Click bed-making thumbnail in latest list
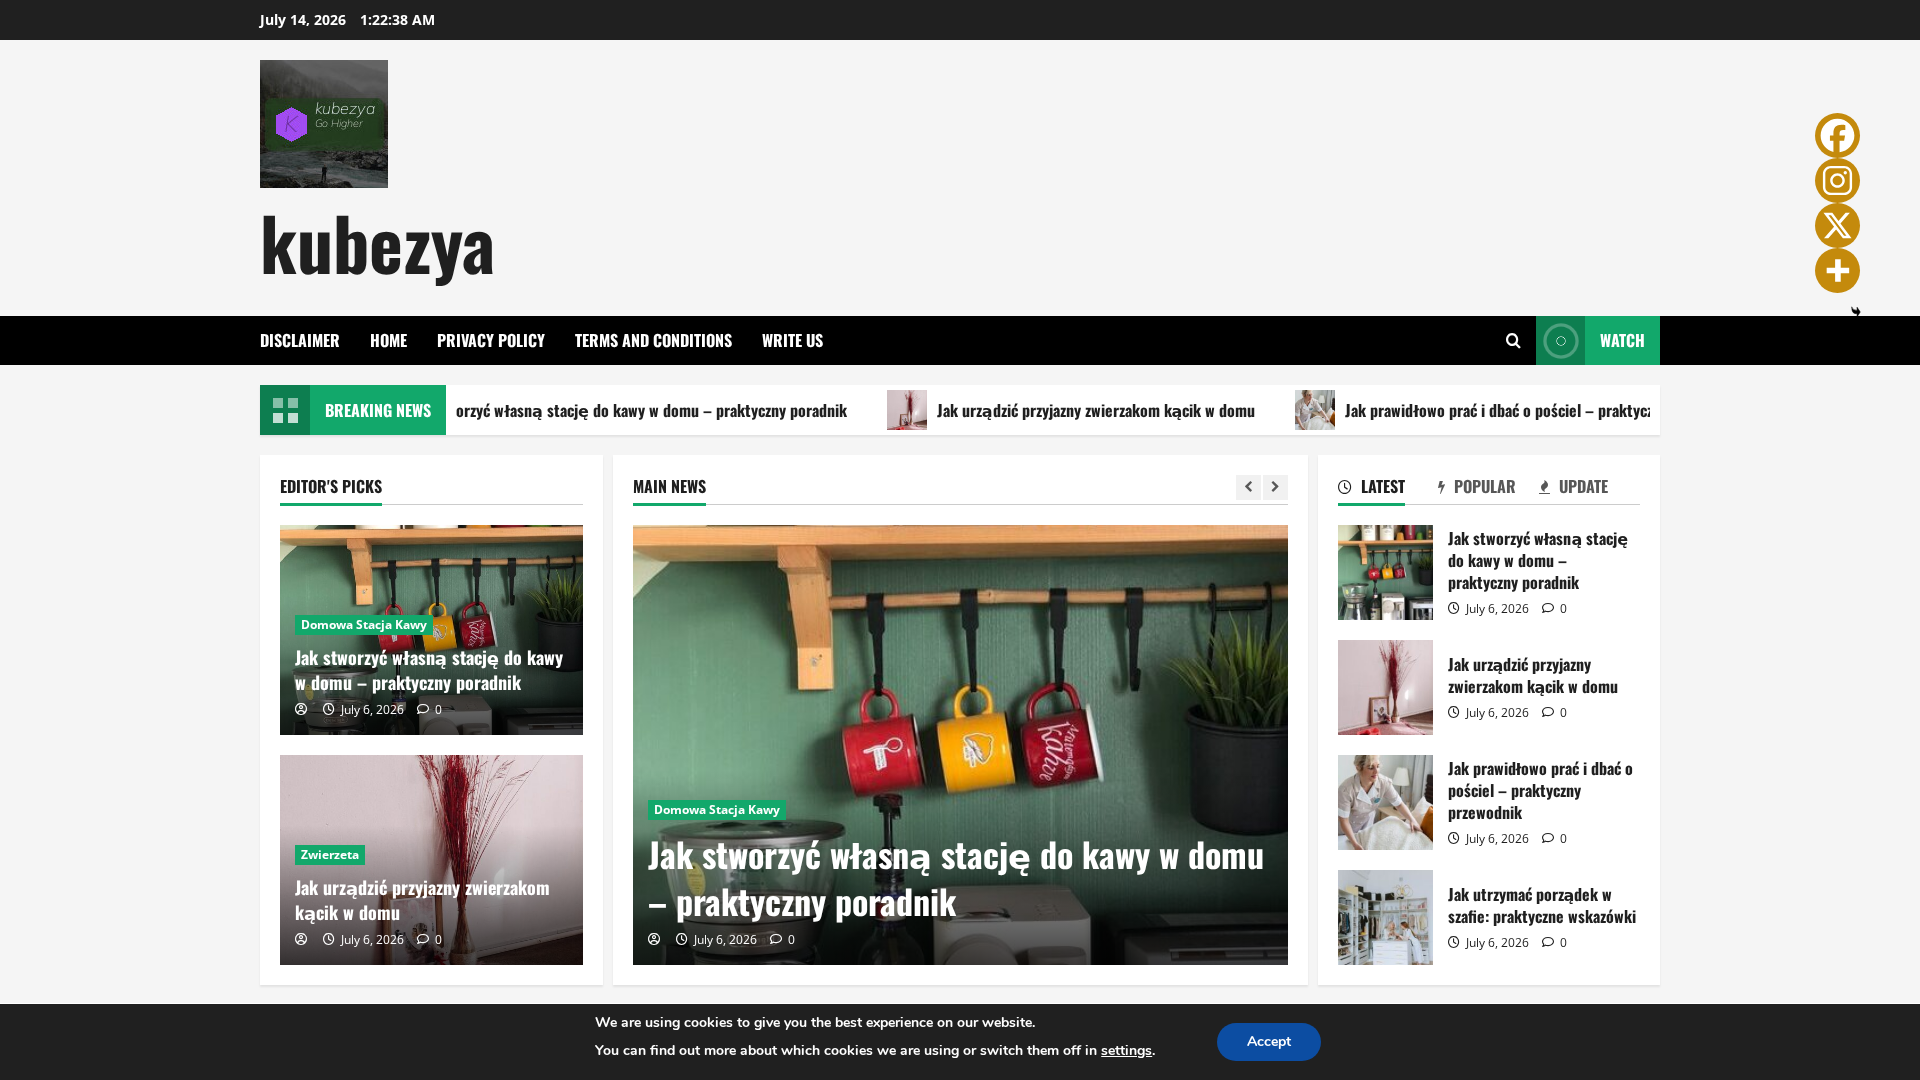The width and height of the screenshot is (1920, 1080). coord(1385,803)
